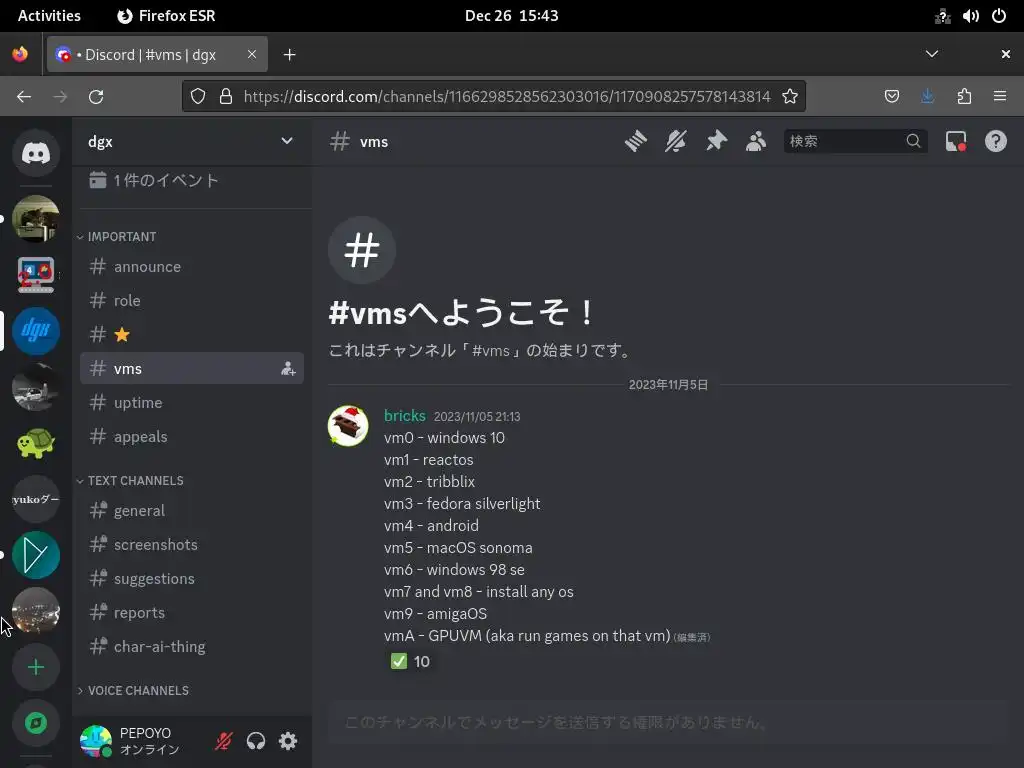Select the teal play-arrow server icon
This screenshot has width=1024, height=768.
pos(36,555)
